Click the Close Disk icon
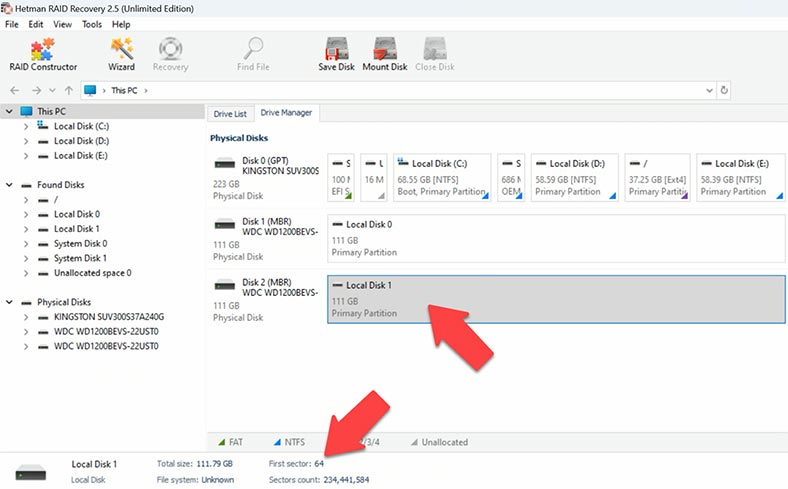This screenshot has height=489, width=788. 435,54
